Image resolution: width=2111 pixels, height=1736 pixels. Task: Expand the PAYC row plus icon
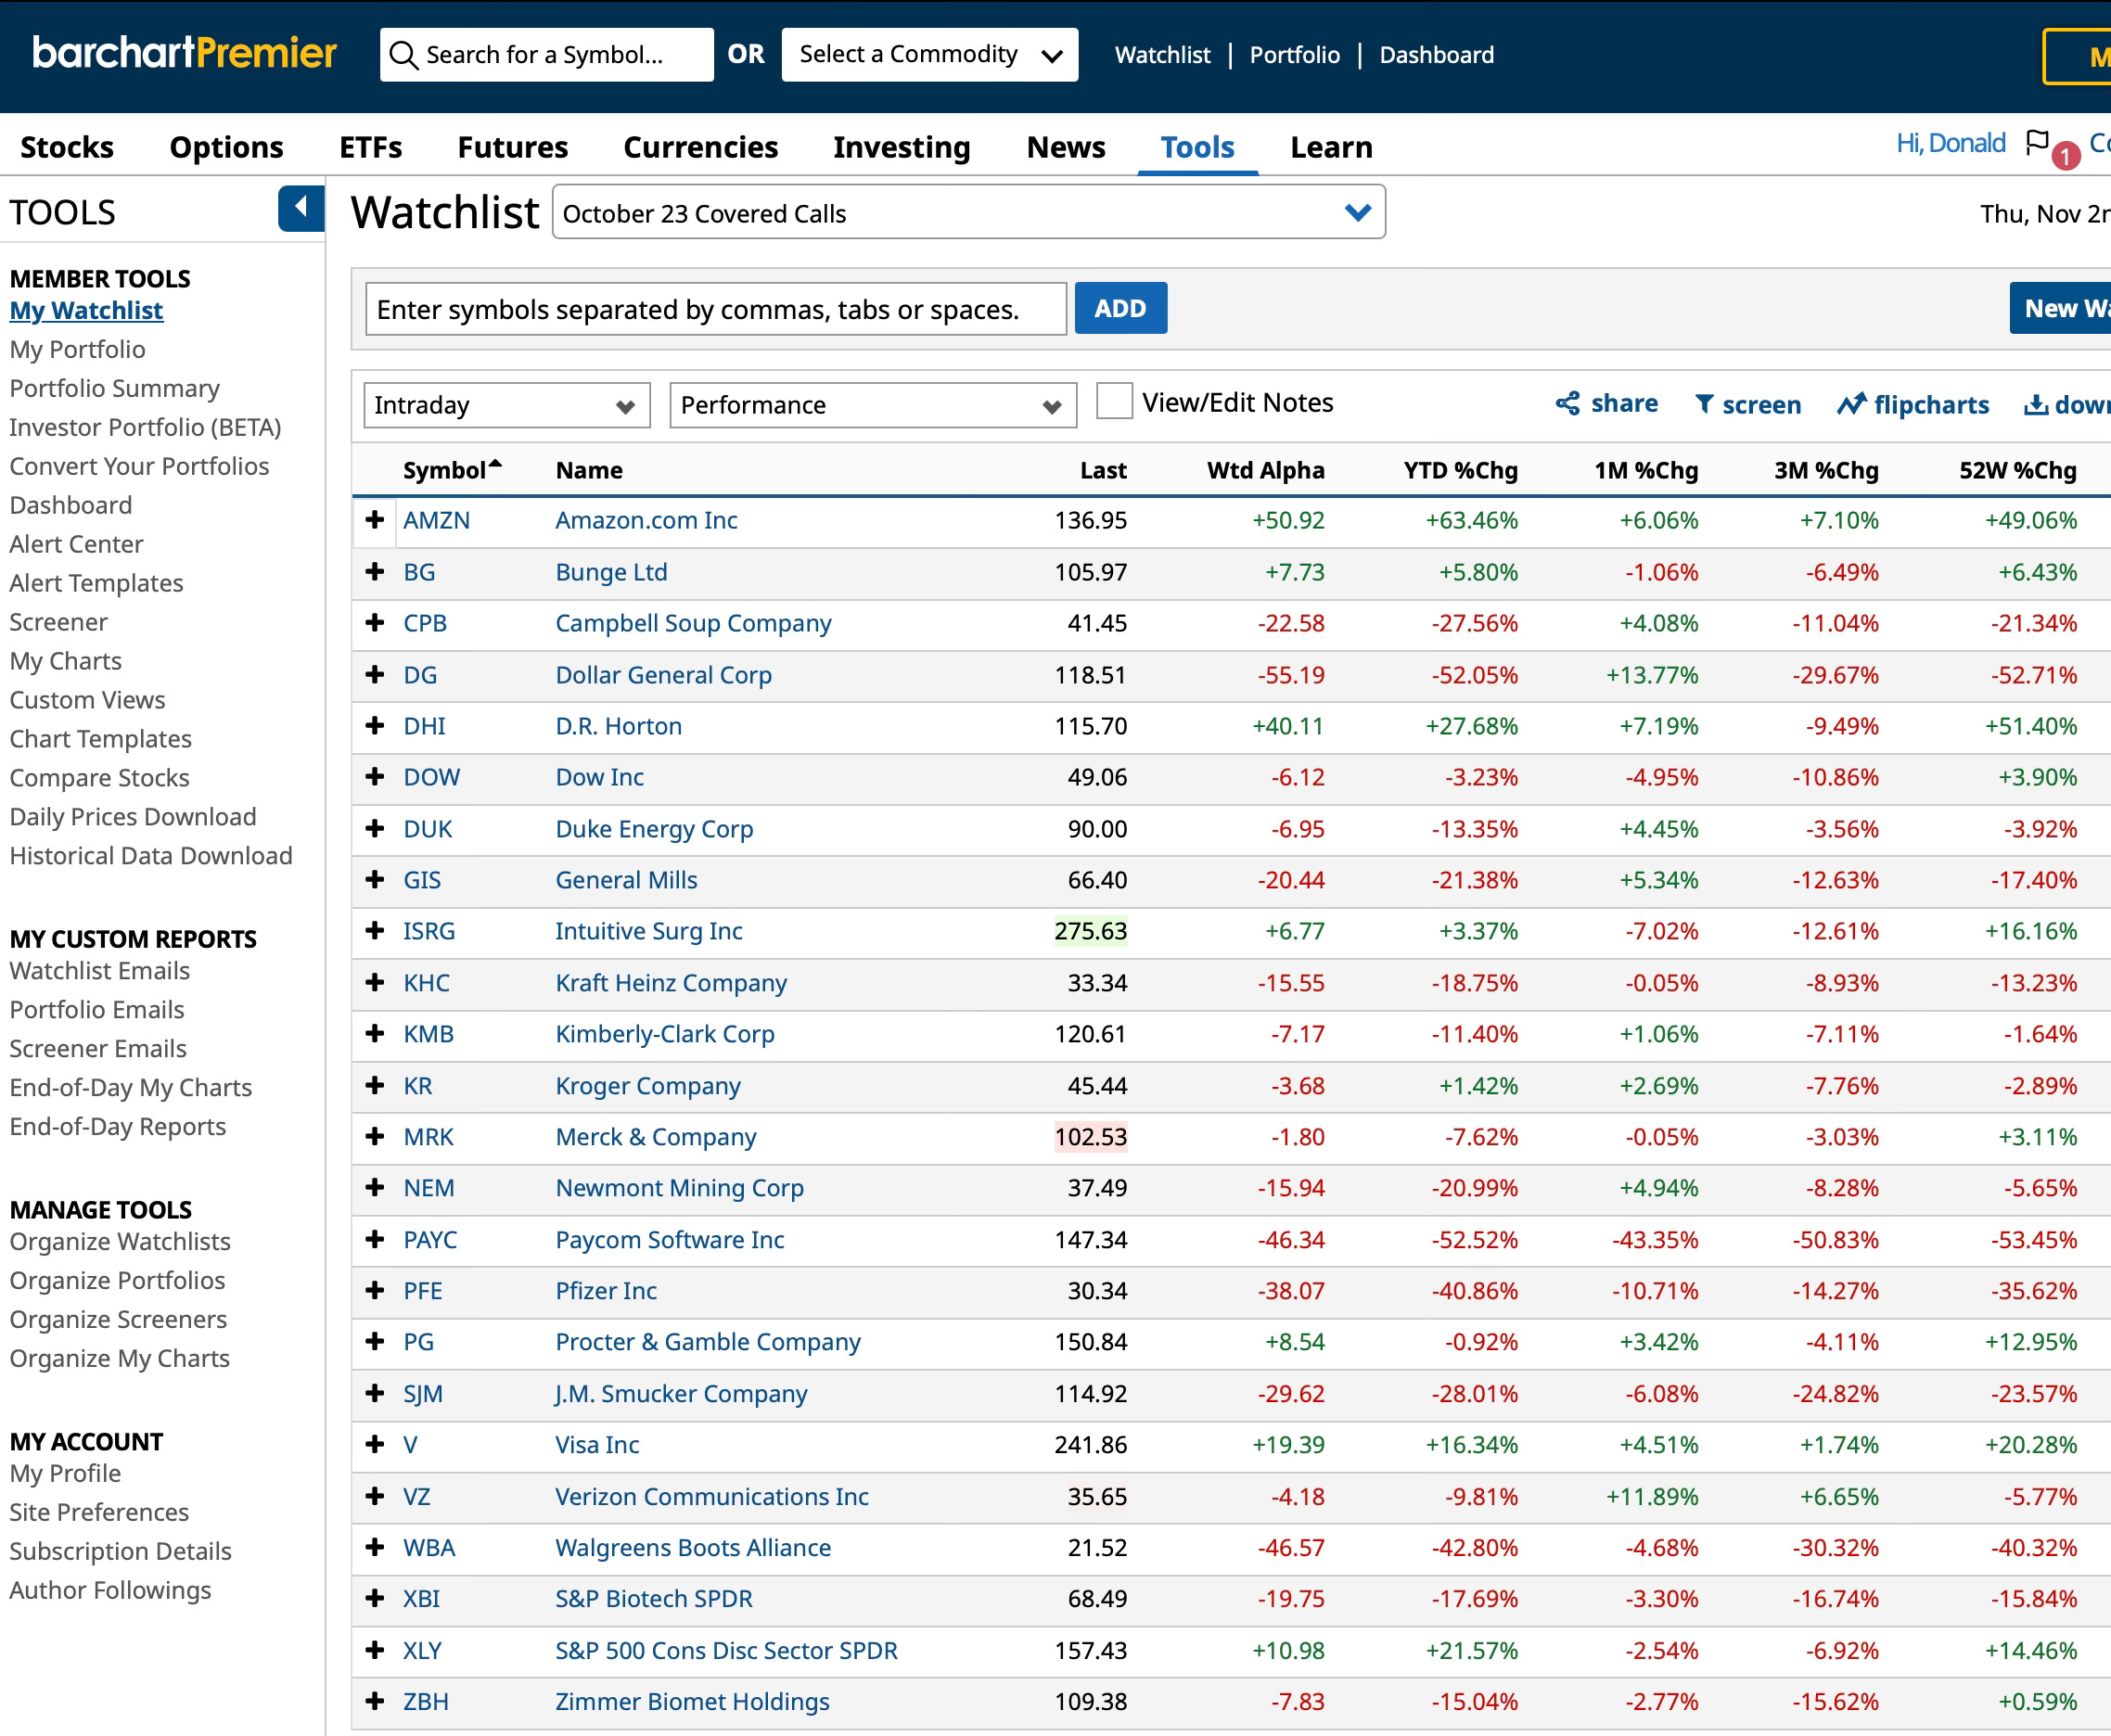coord(375,1240)
